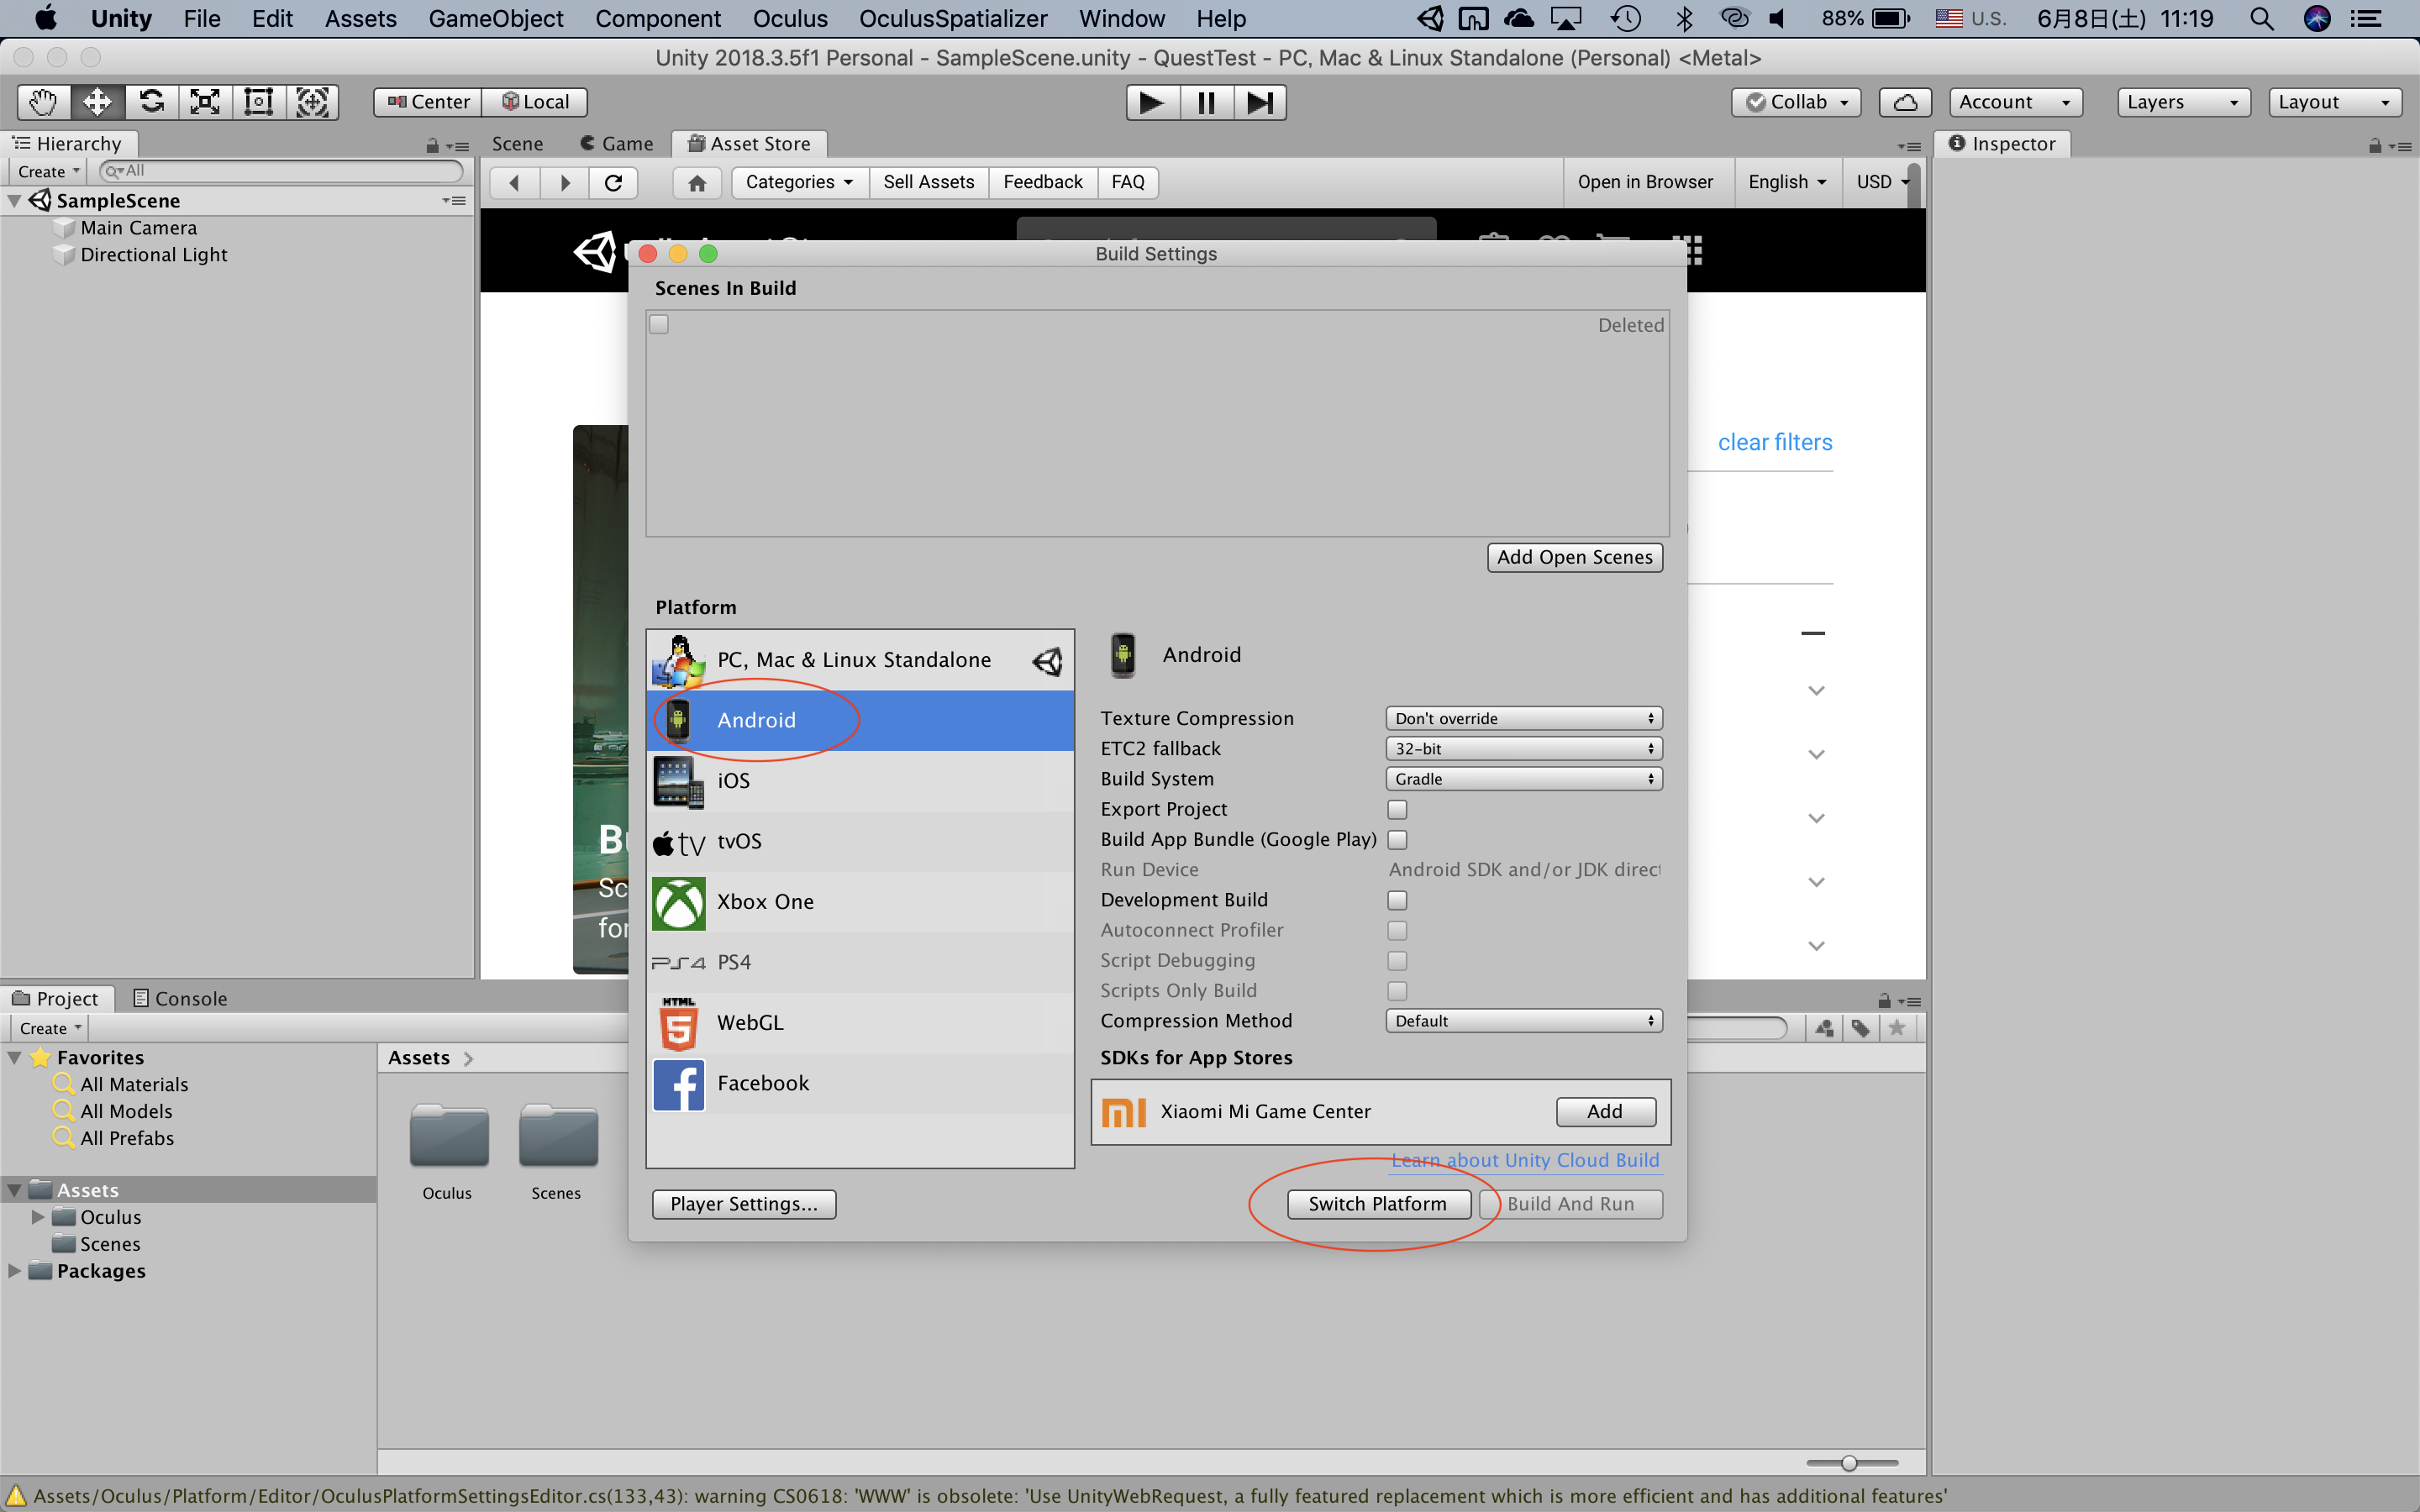
Task: Select the Rect transform tool
Action: [259, 102]
